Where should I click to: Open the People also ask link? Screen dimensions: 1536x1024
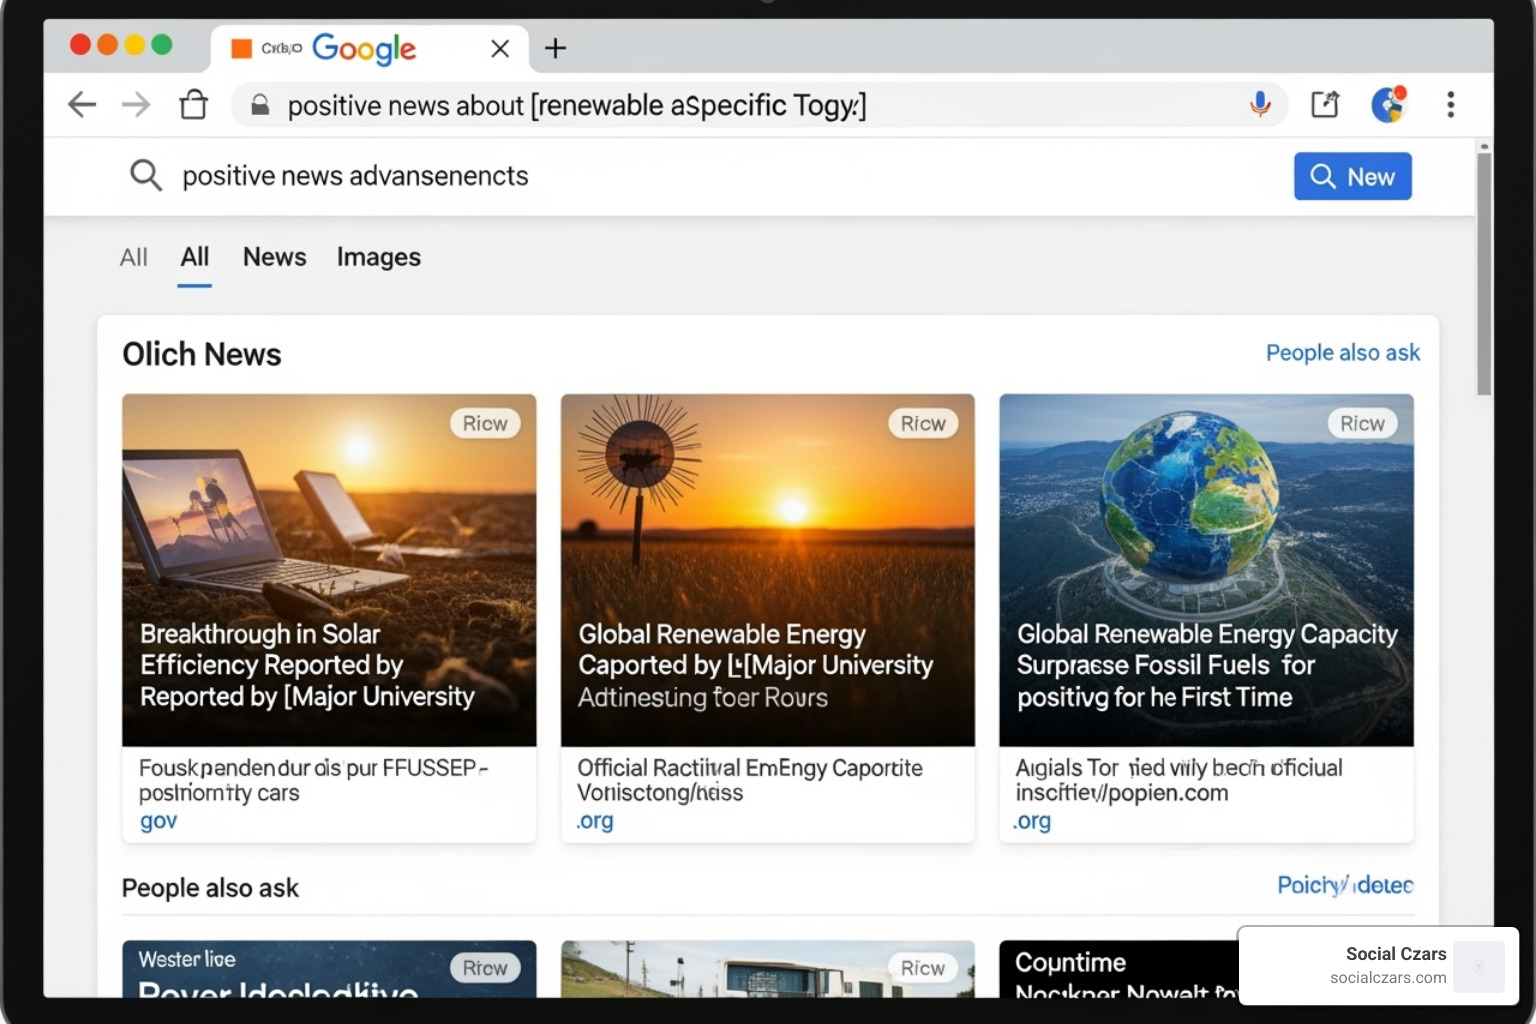1342,352
